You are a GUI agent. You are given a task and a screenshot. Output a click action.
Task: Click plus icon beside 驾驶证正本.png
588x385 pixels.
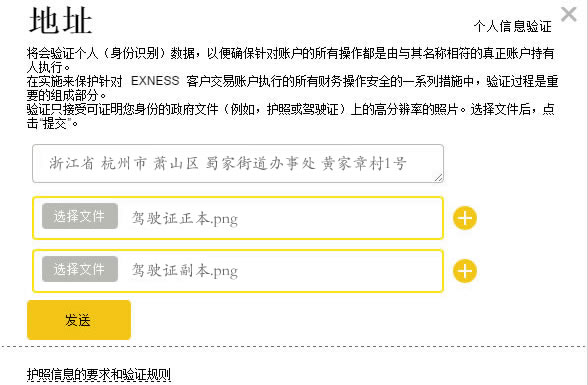[x=465, y=218]
